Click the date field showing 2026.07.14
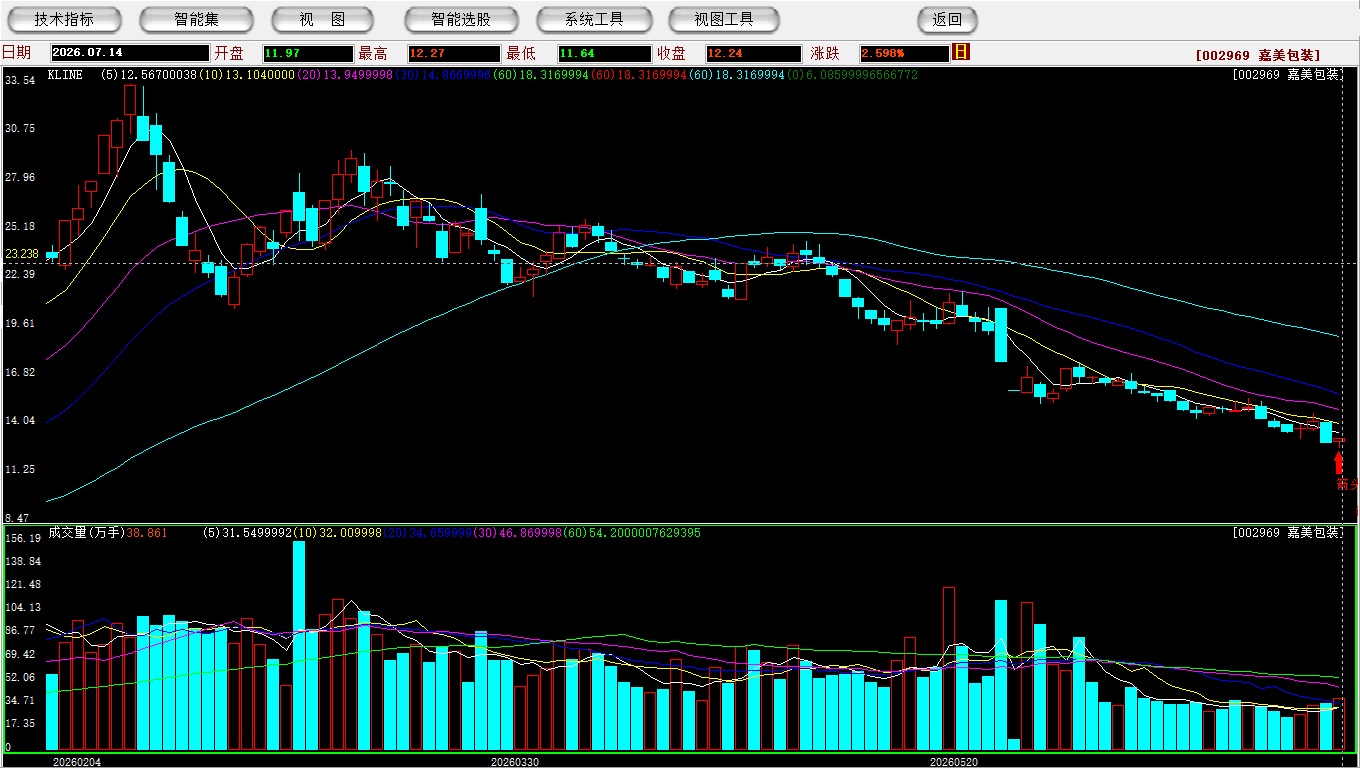The width and height of the screenshot is (1360, 768). click(x=130, y=53)
